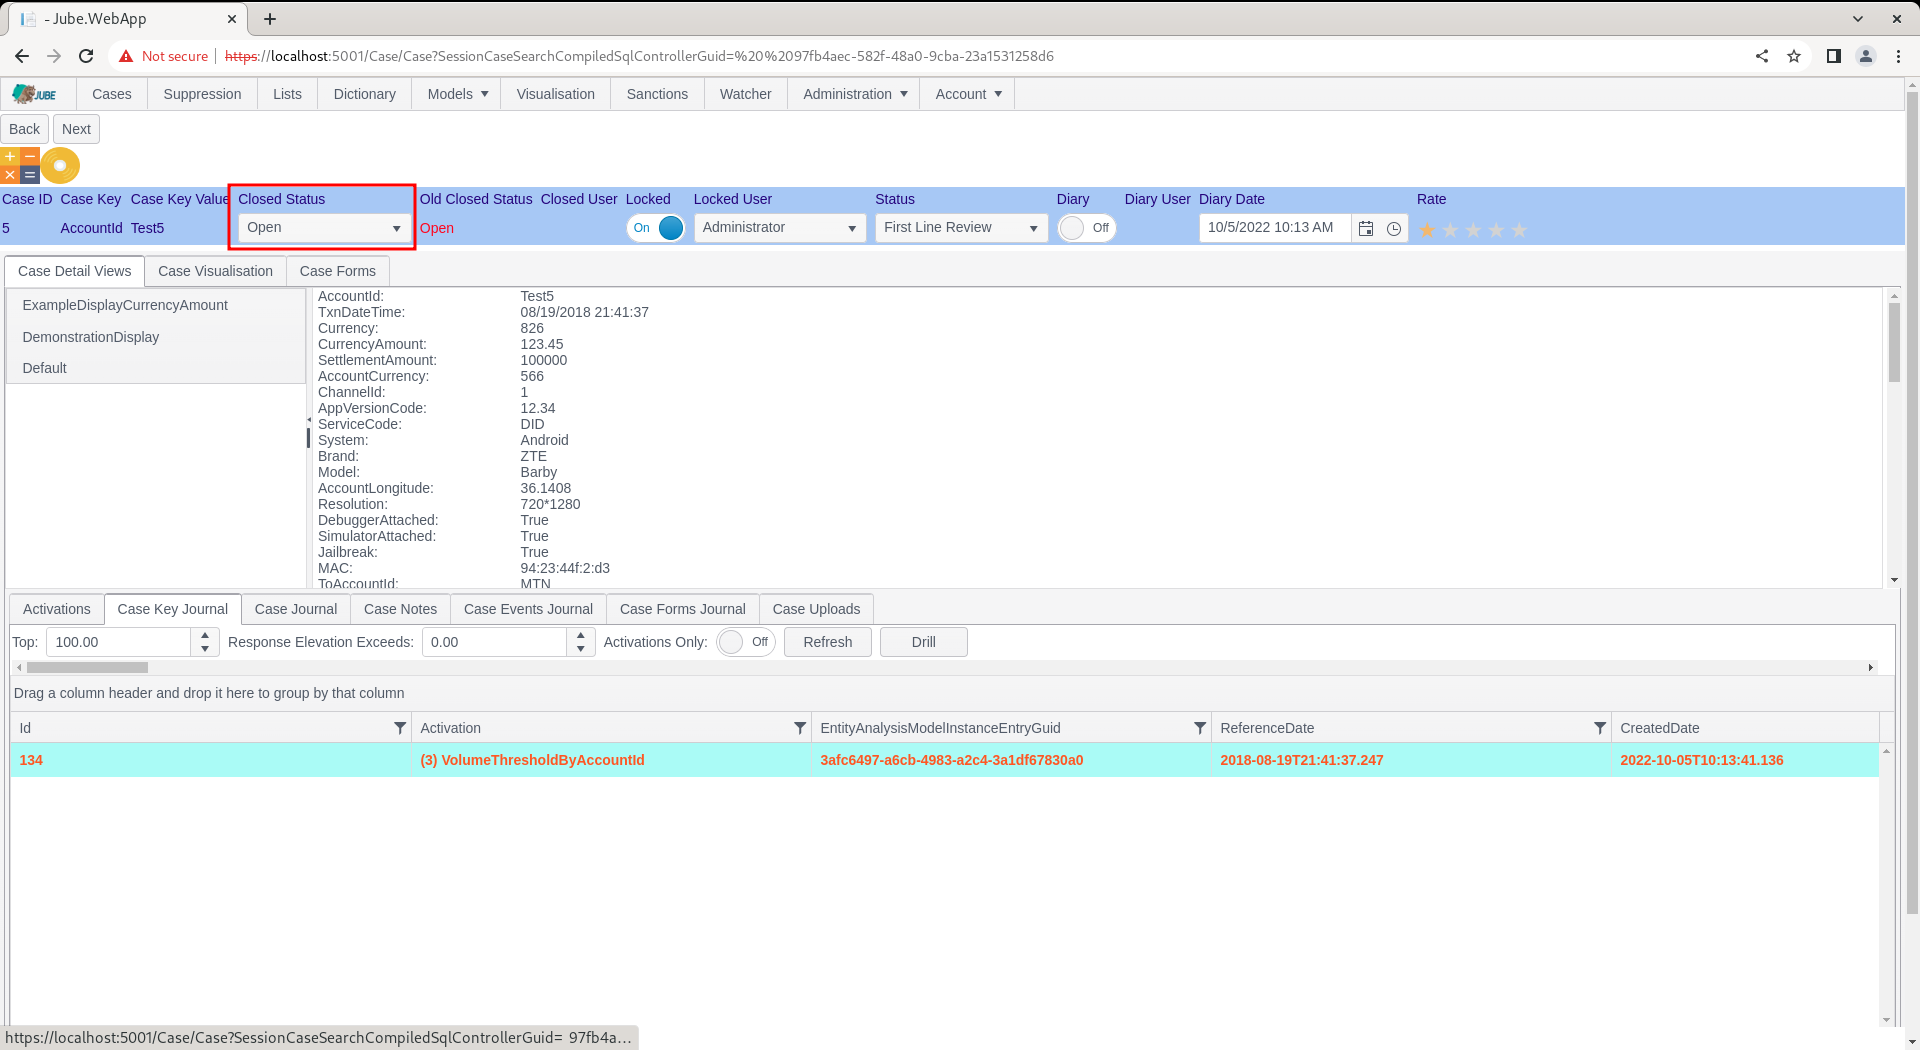This screenshot has height=1050, width=1920.
Task: Switch to the Case Uploads tab
Action: click(x=816, y=609)
